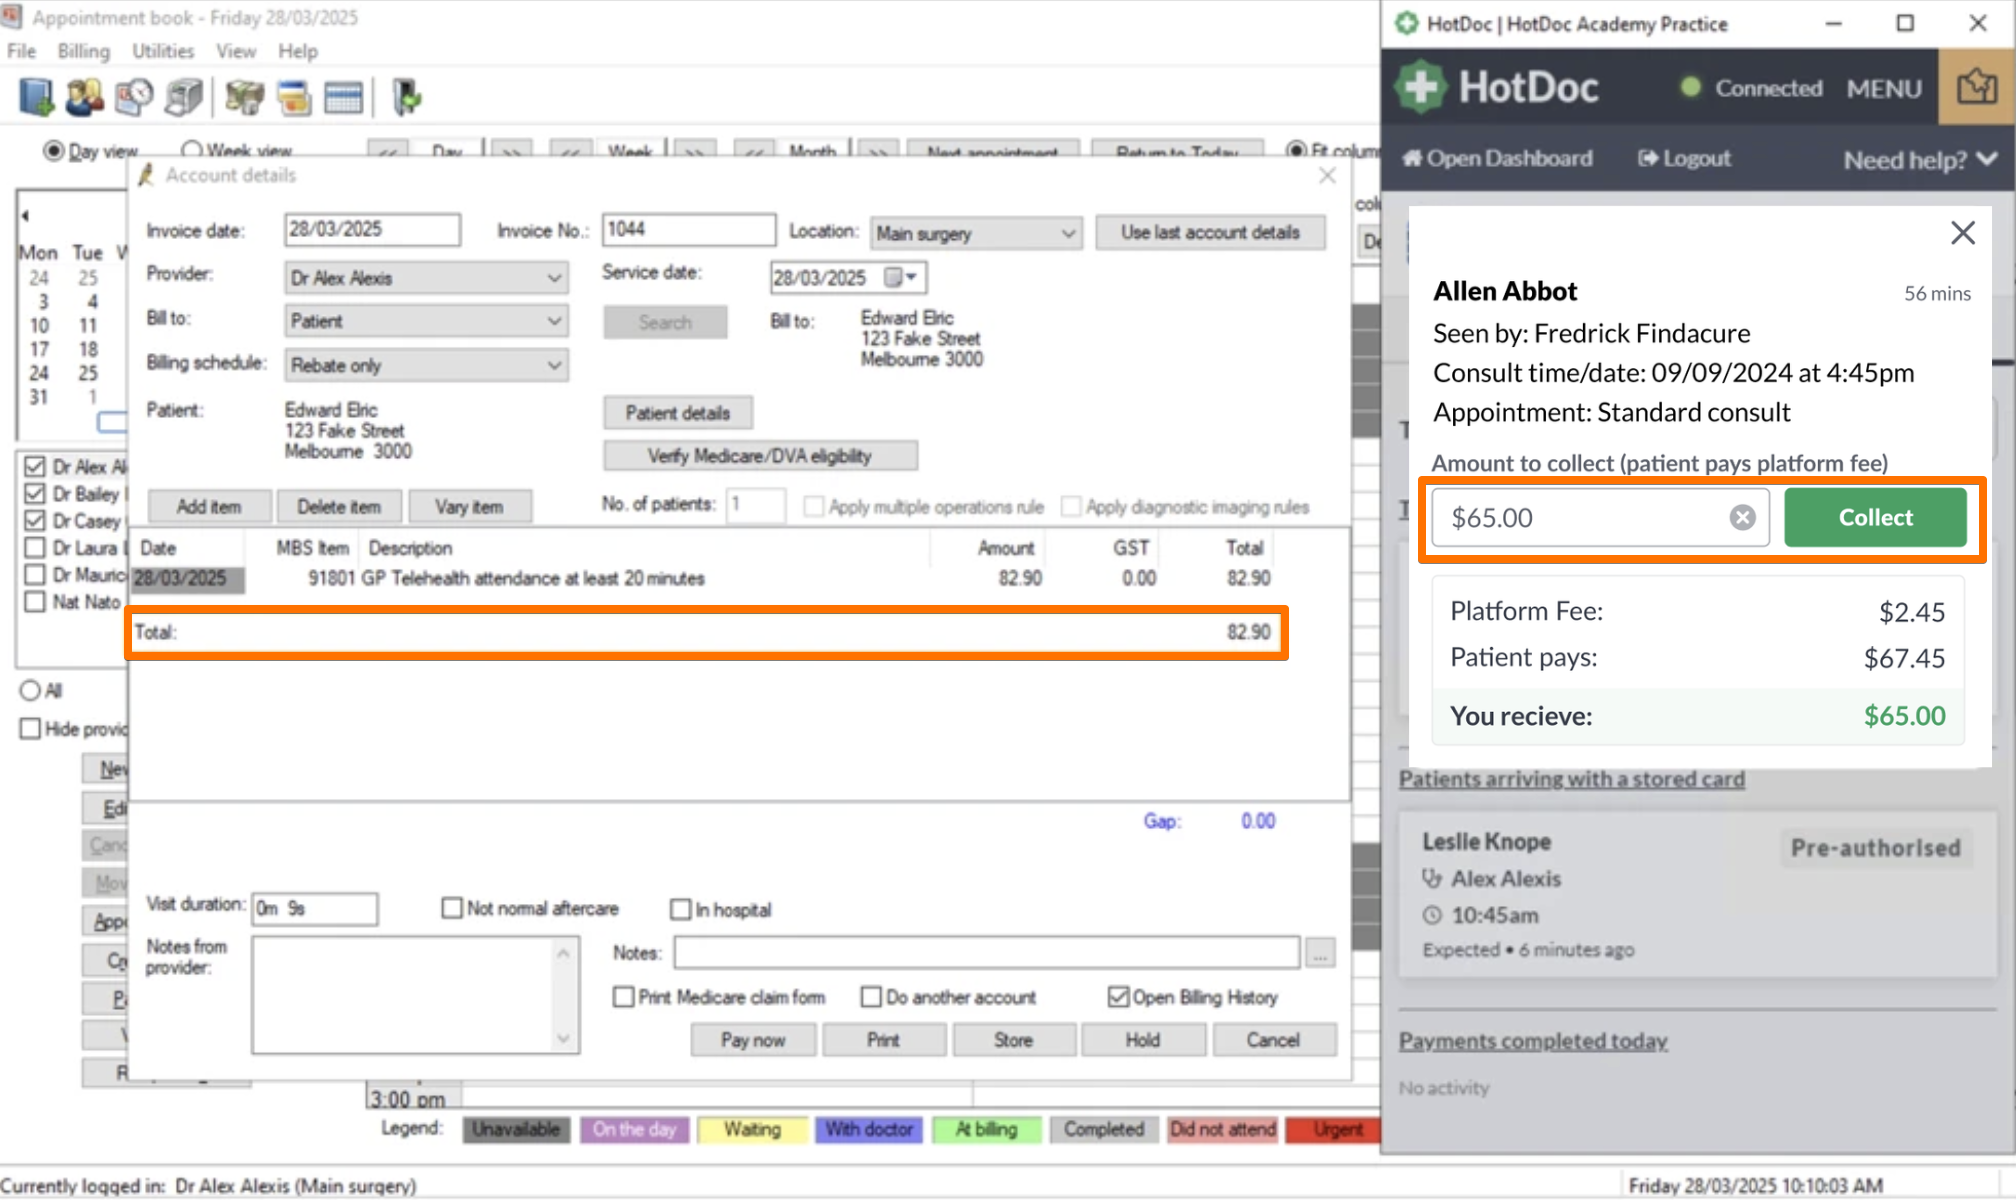The image size is (2016, 1200).
Task: Click the credit card toolbar icon
Action: coord(294,97)
